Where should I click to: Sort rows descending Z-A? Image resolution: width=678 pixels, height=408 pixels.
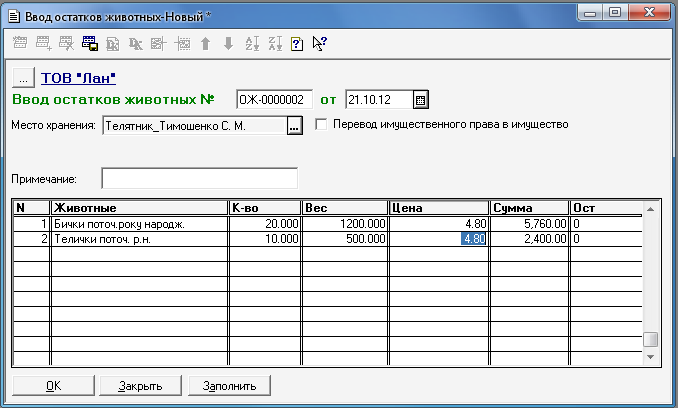[x=275, y=44]
